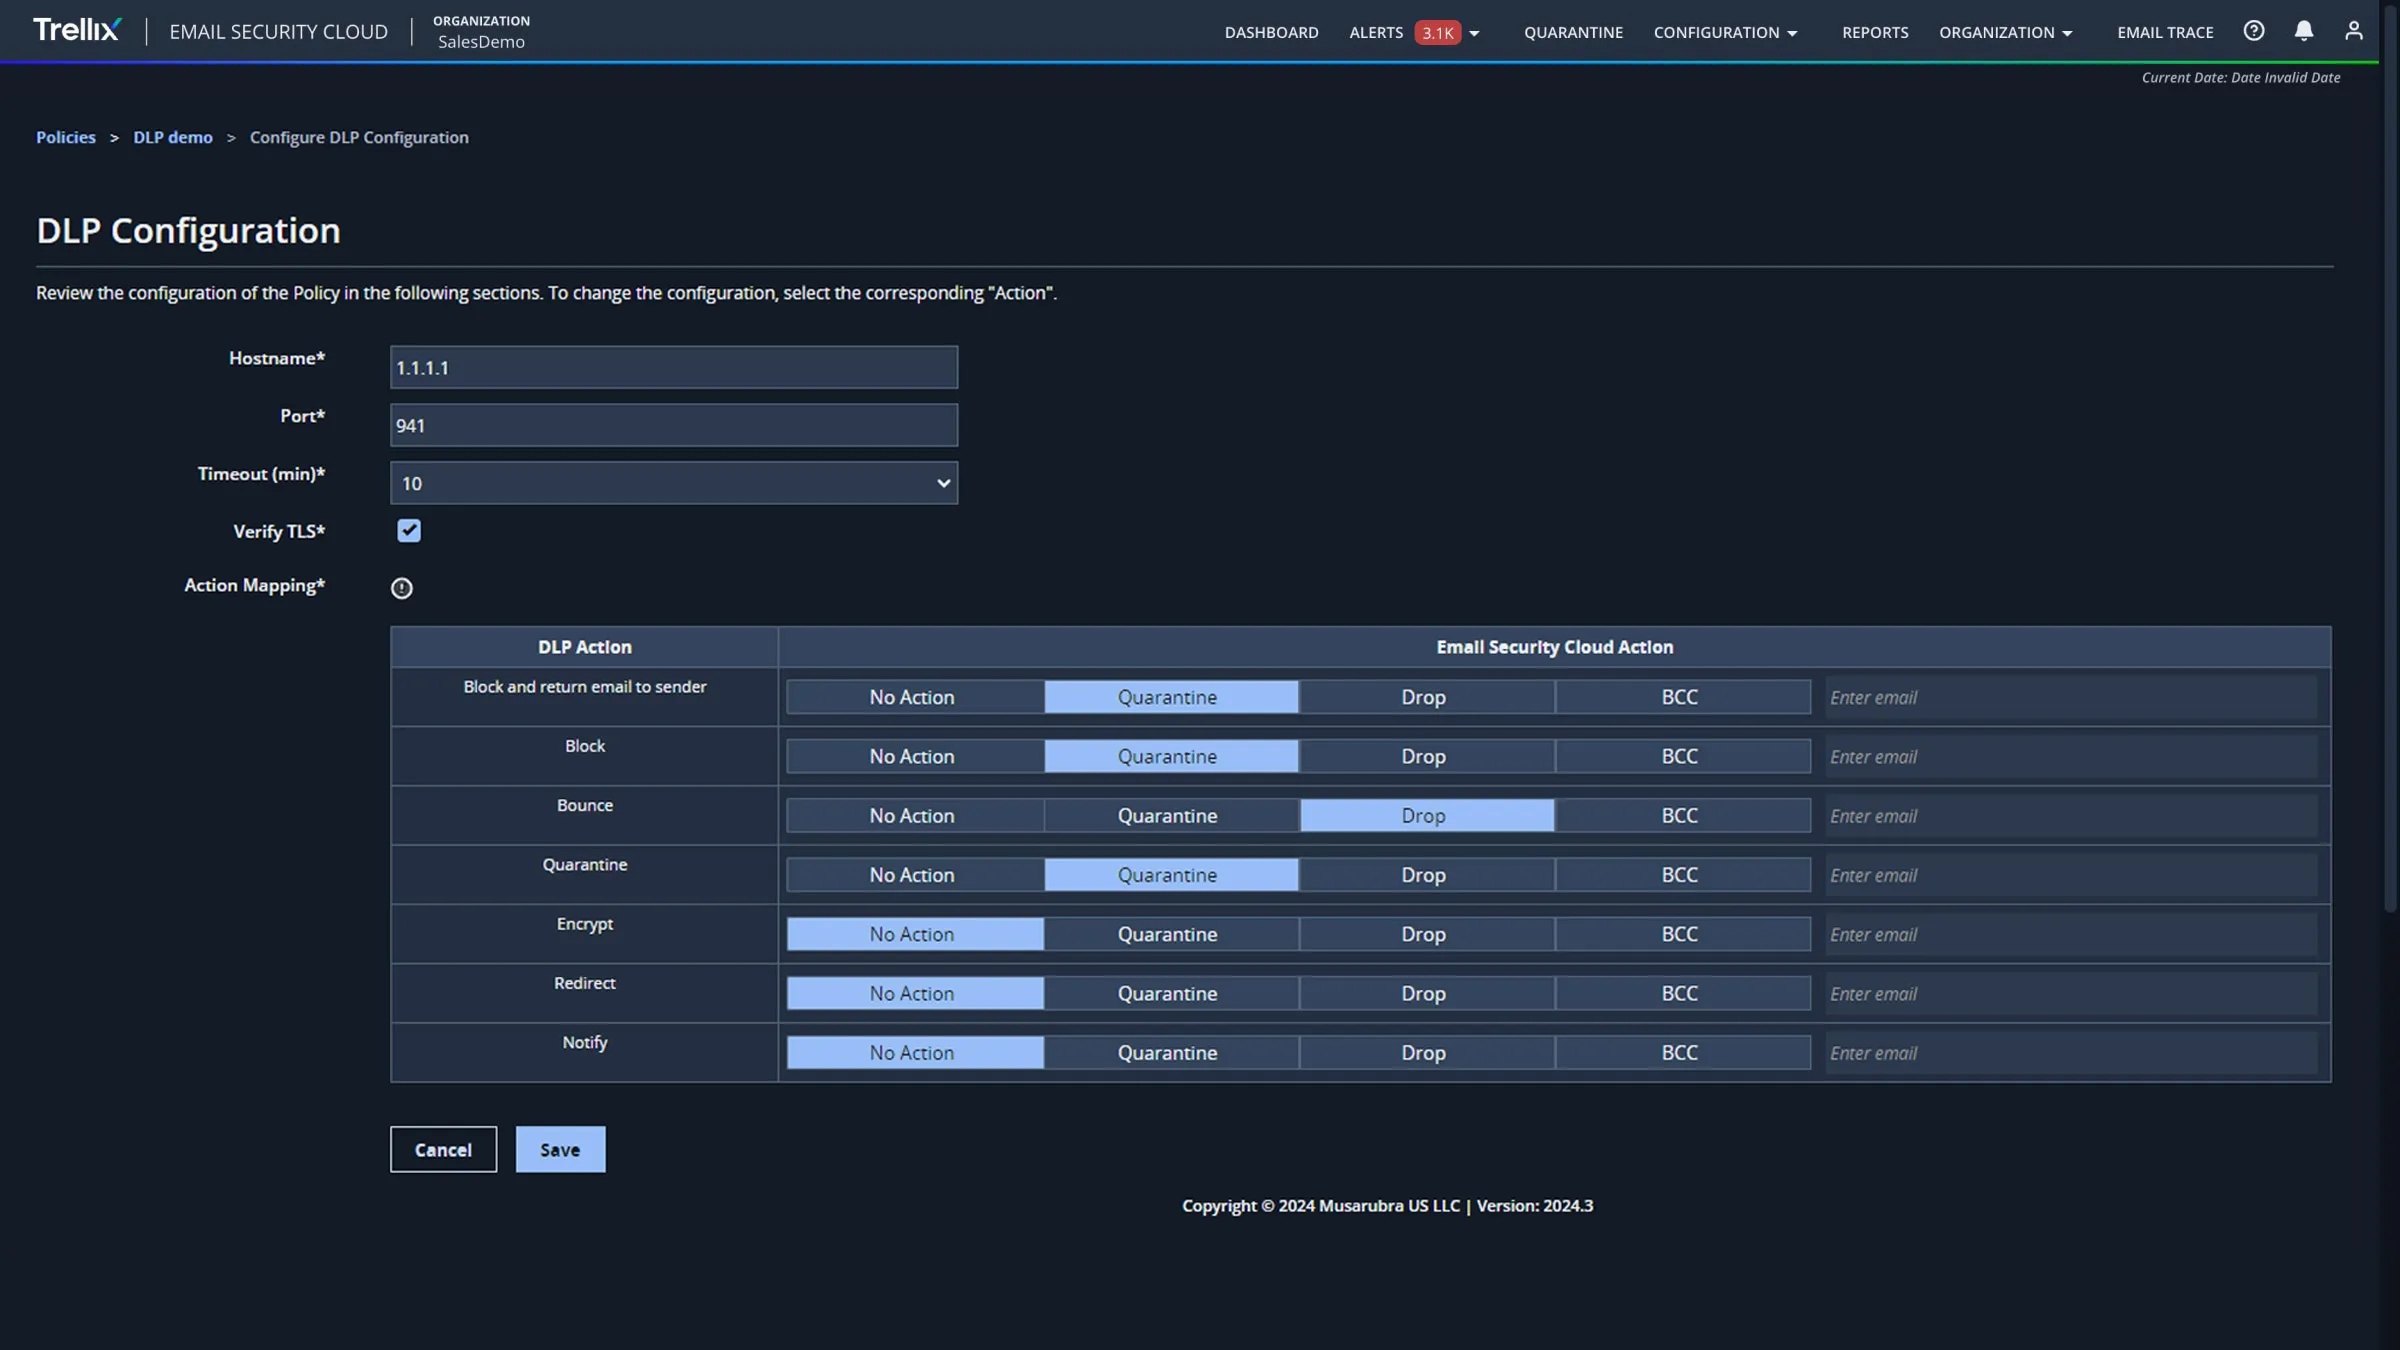Open Email Trace in top navigation

(2165, 32)
